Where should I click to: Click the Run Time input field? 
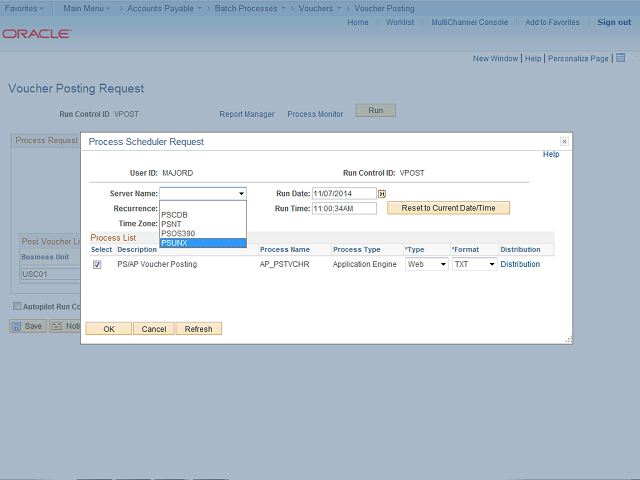(x=344, y=209)
